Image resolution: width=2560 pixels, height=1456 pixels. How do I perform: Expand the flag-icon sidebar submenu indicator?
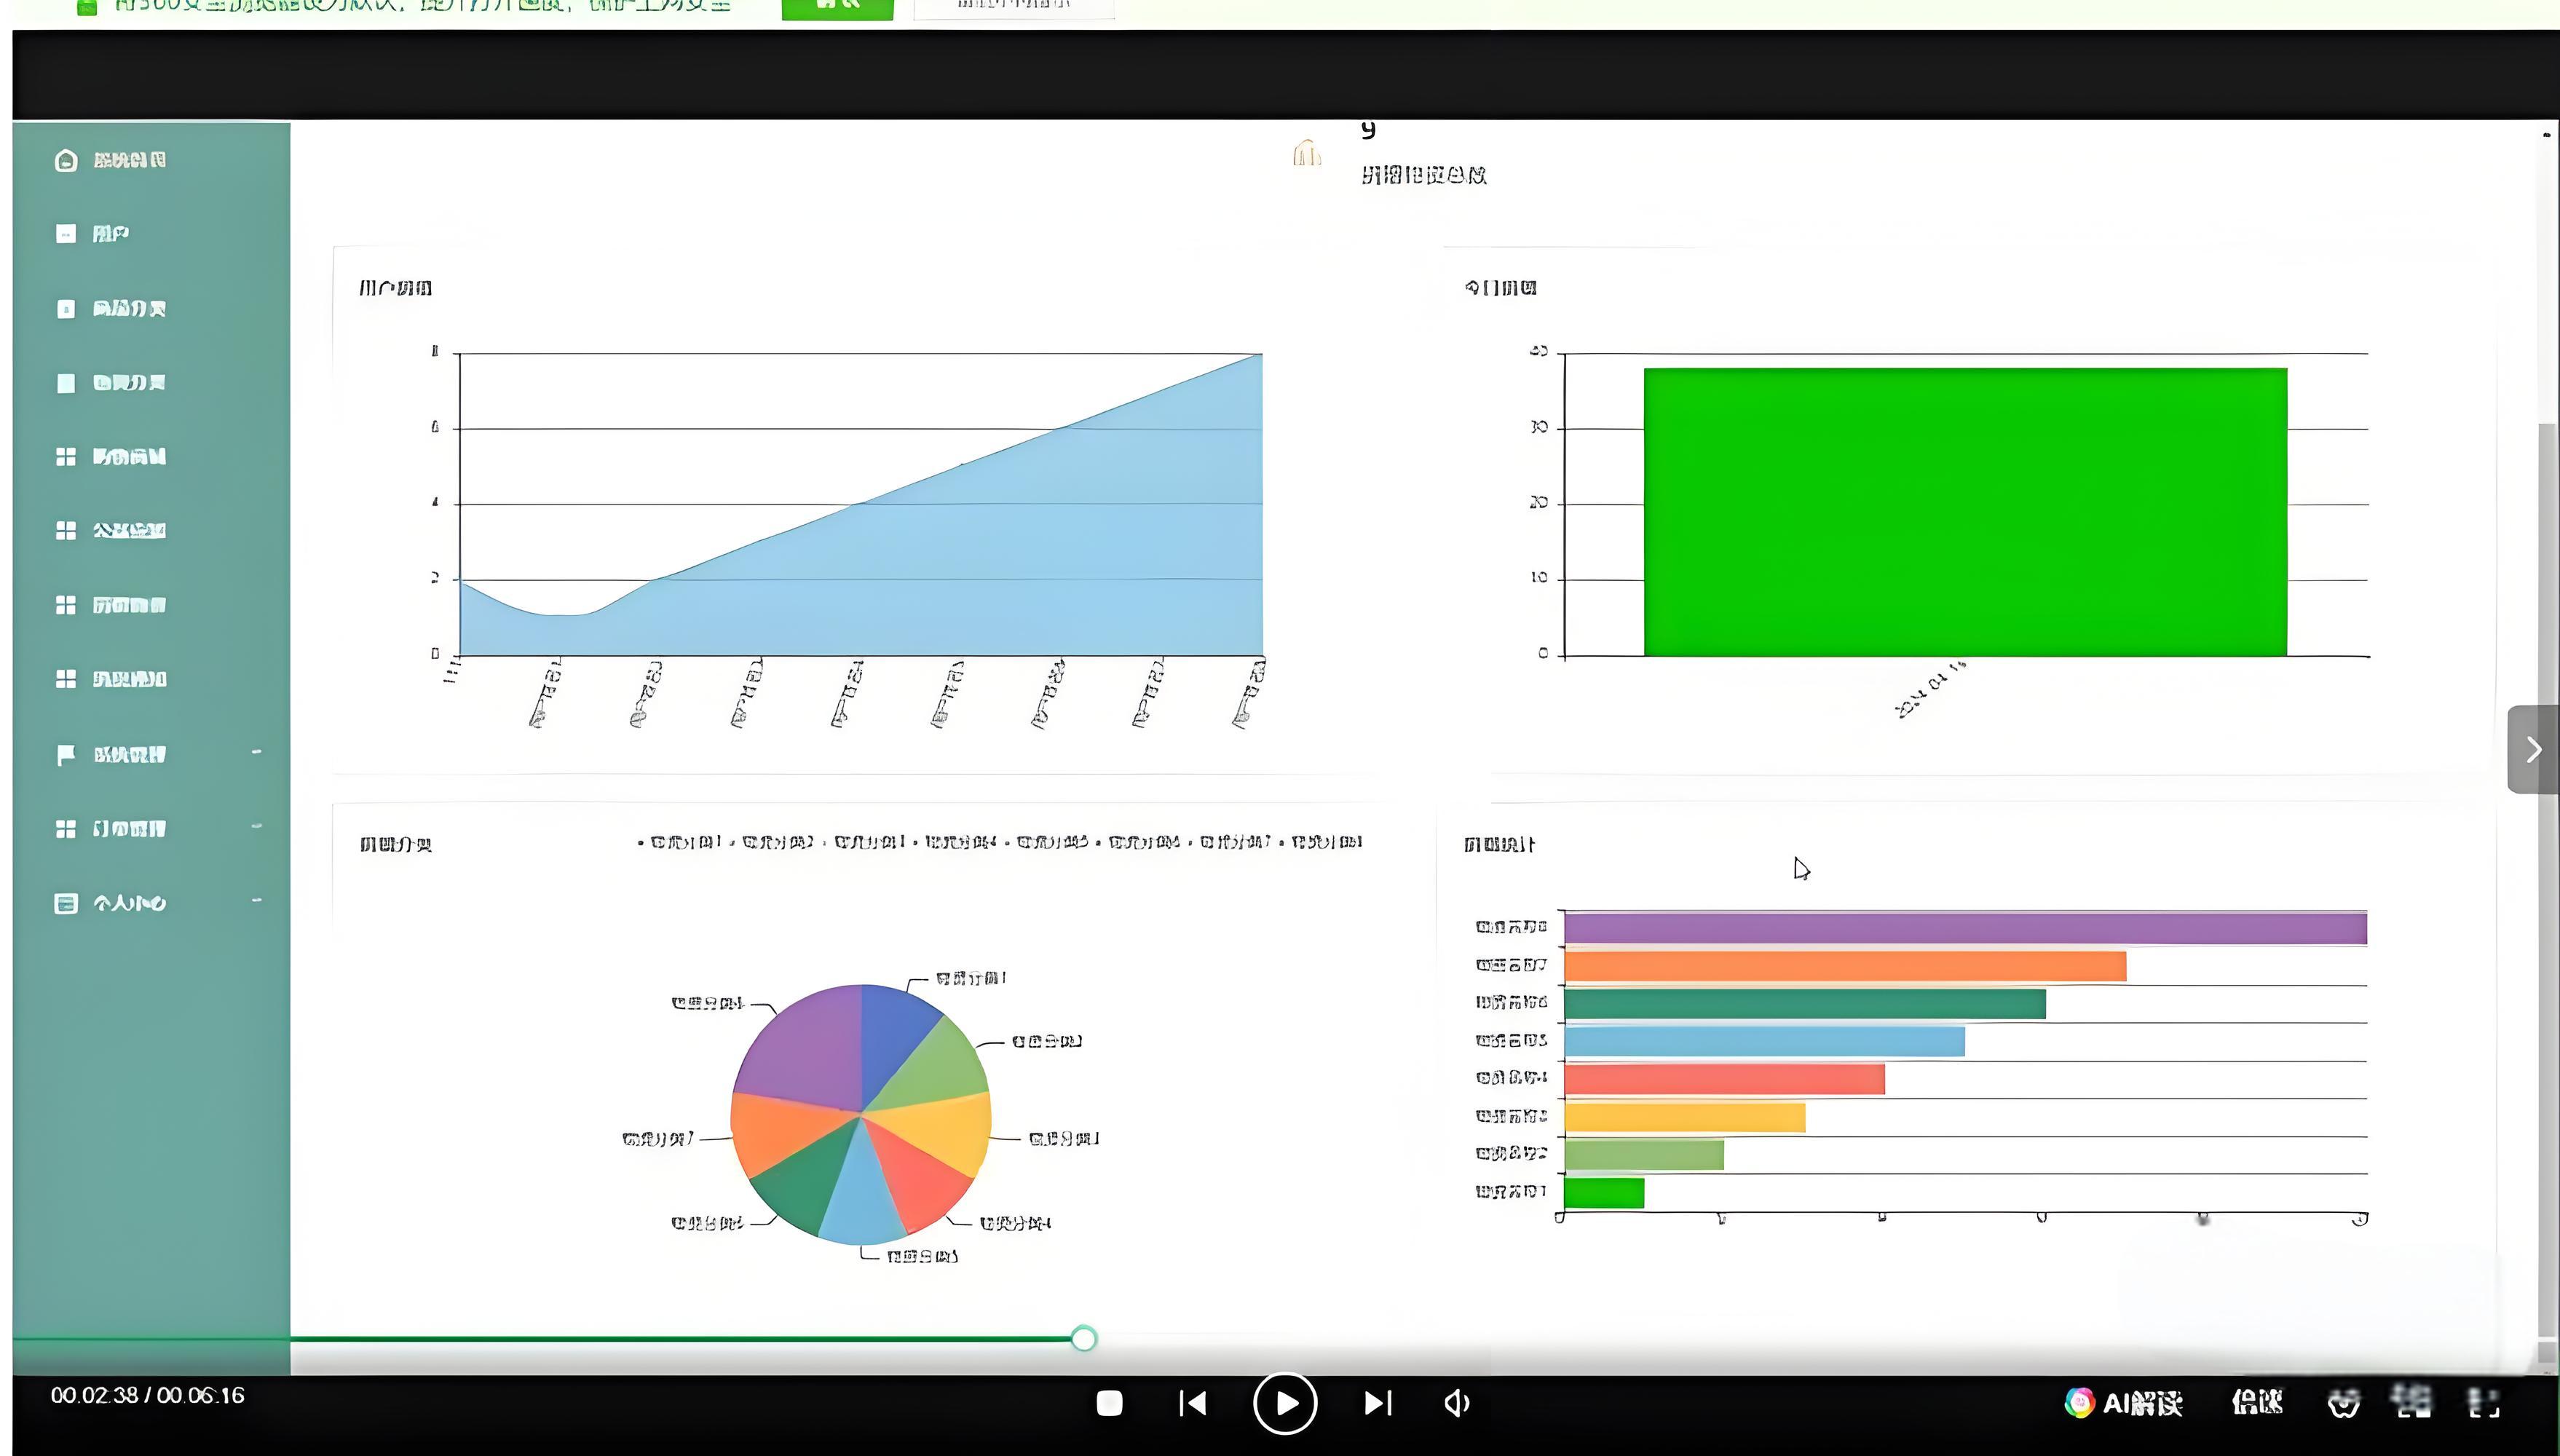coord(257,752)
